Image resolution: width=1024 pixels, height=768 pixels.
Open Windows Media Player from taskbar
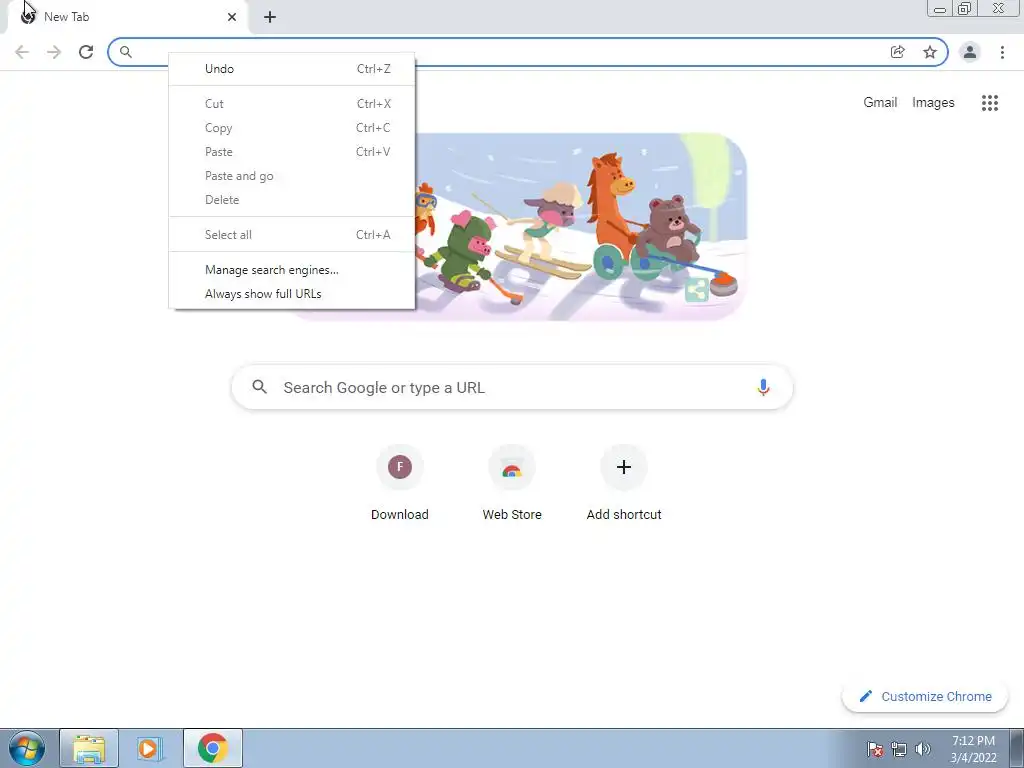pos(150,748)
